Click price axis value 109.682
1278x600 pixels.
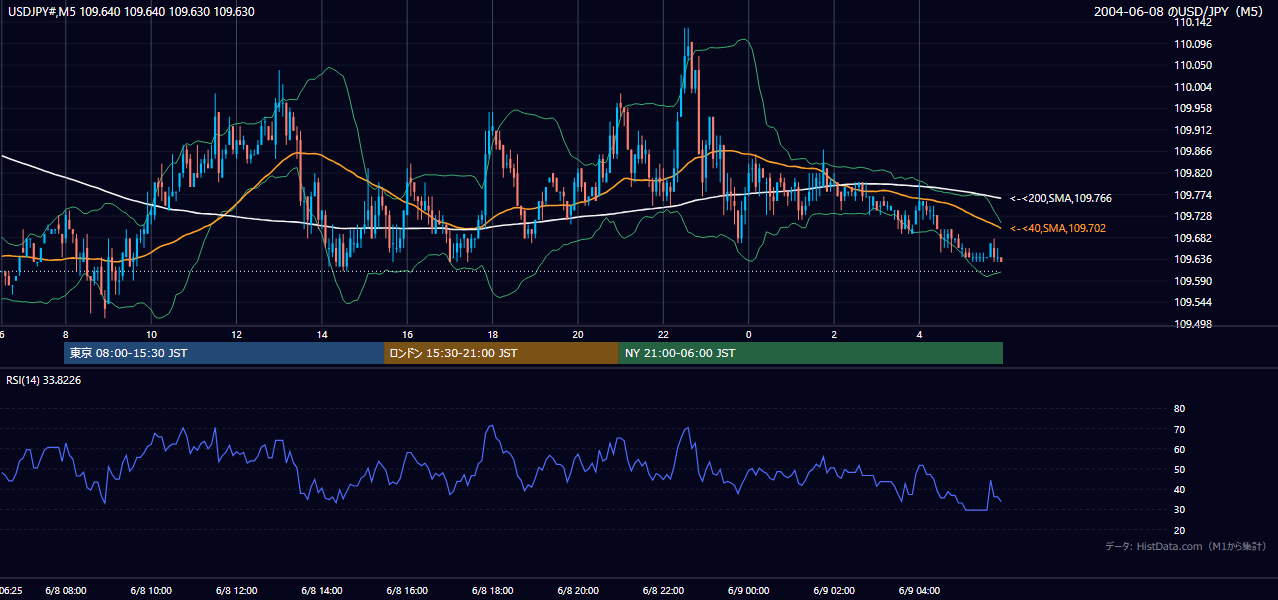pos(1193,238)
